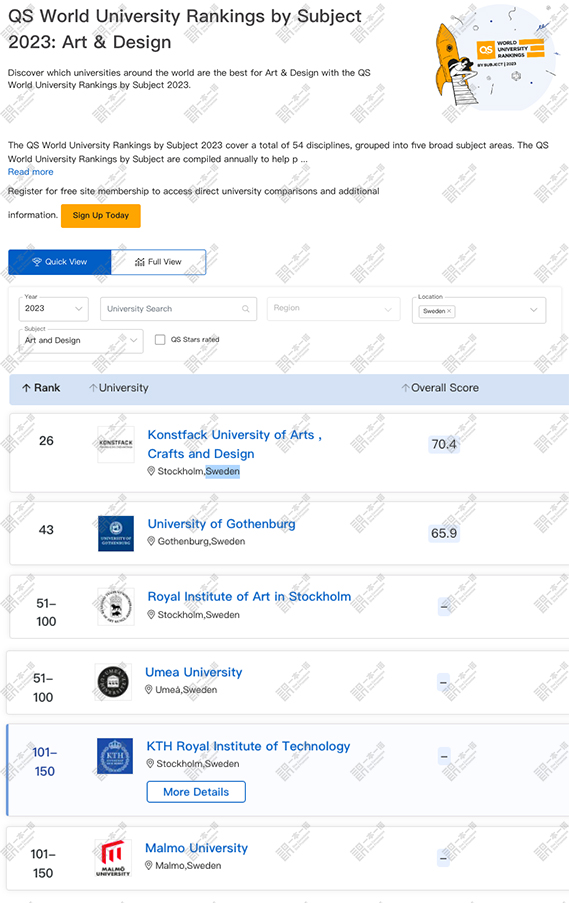Click the location pin beside Umeå,Sweden

(x=149, y=689)
